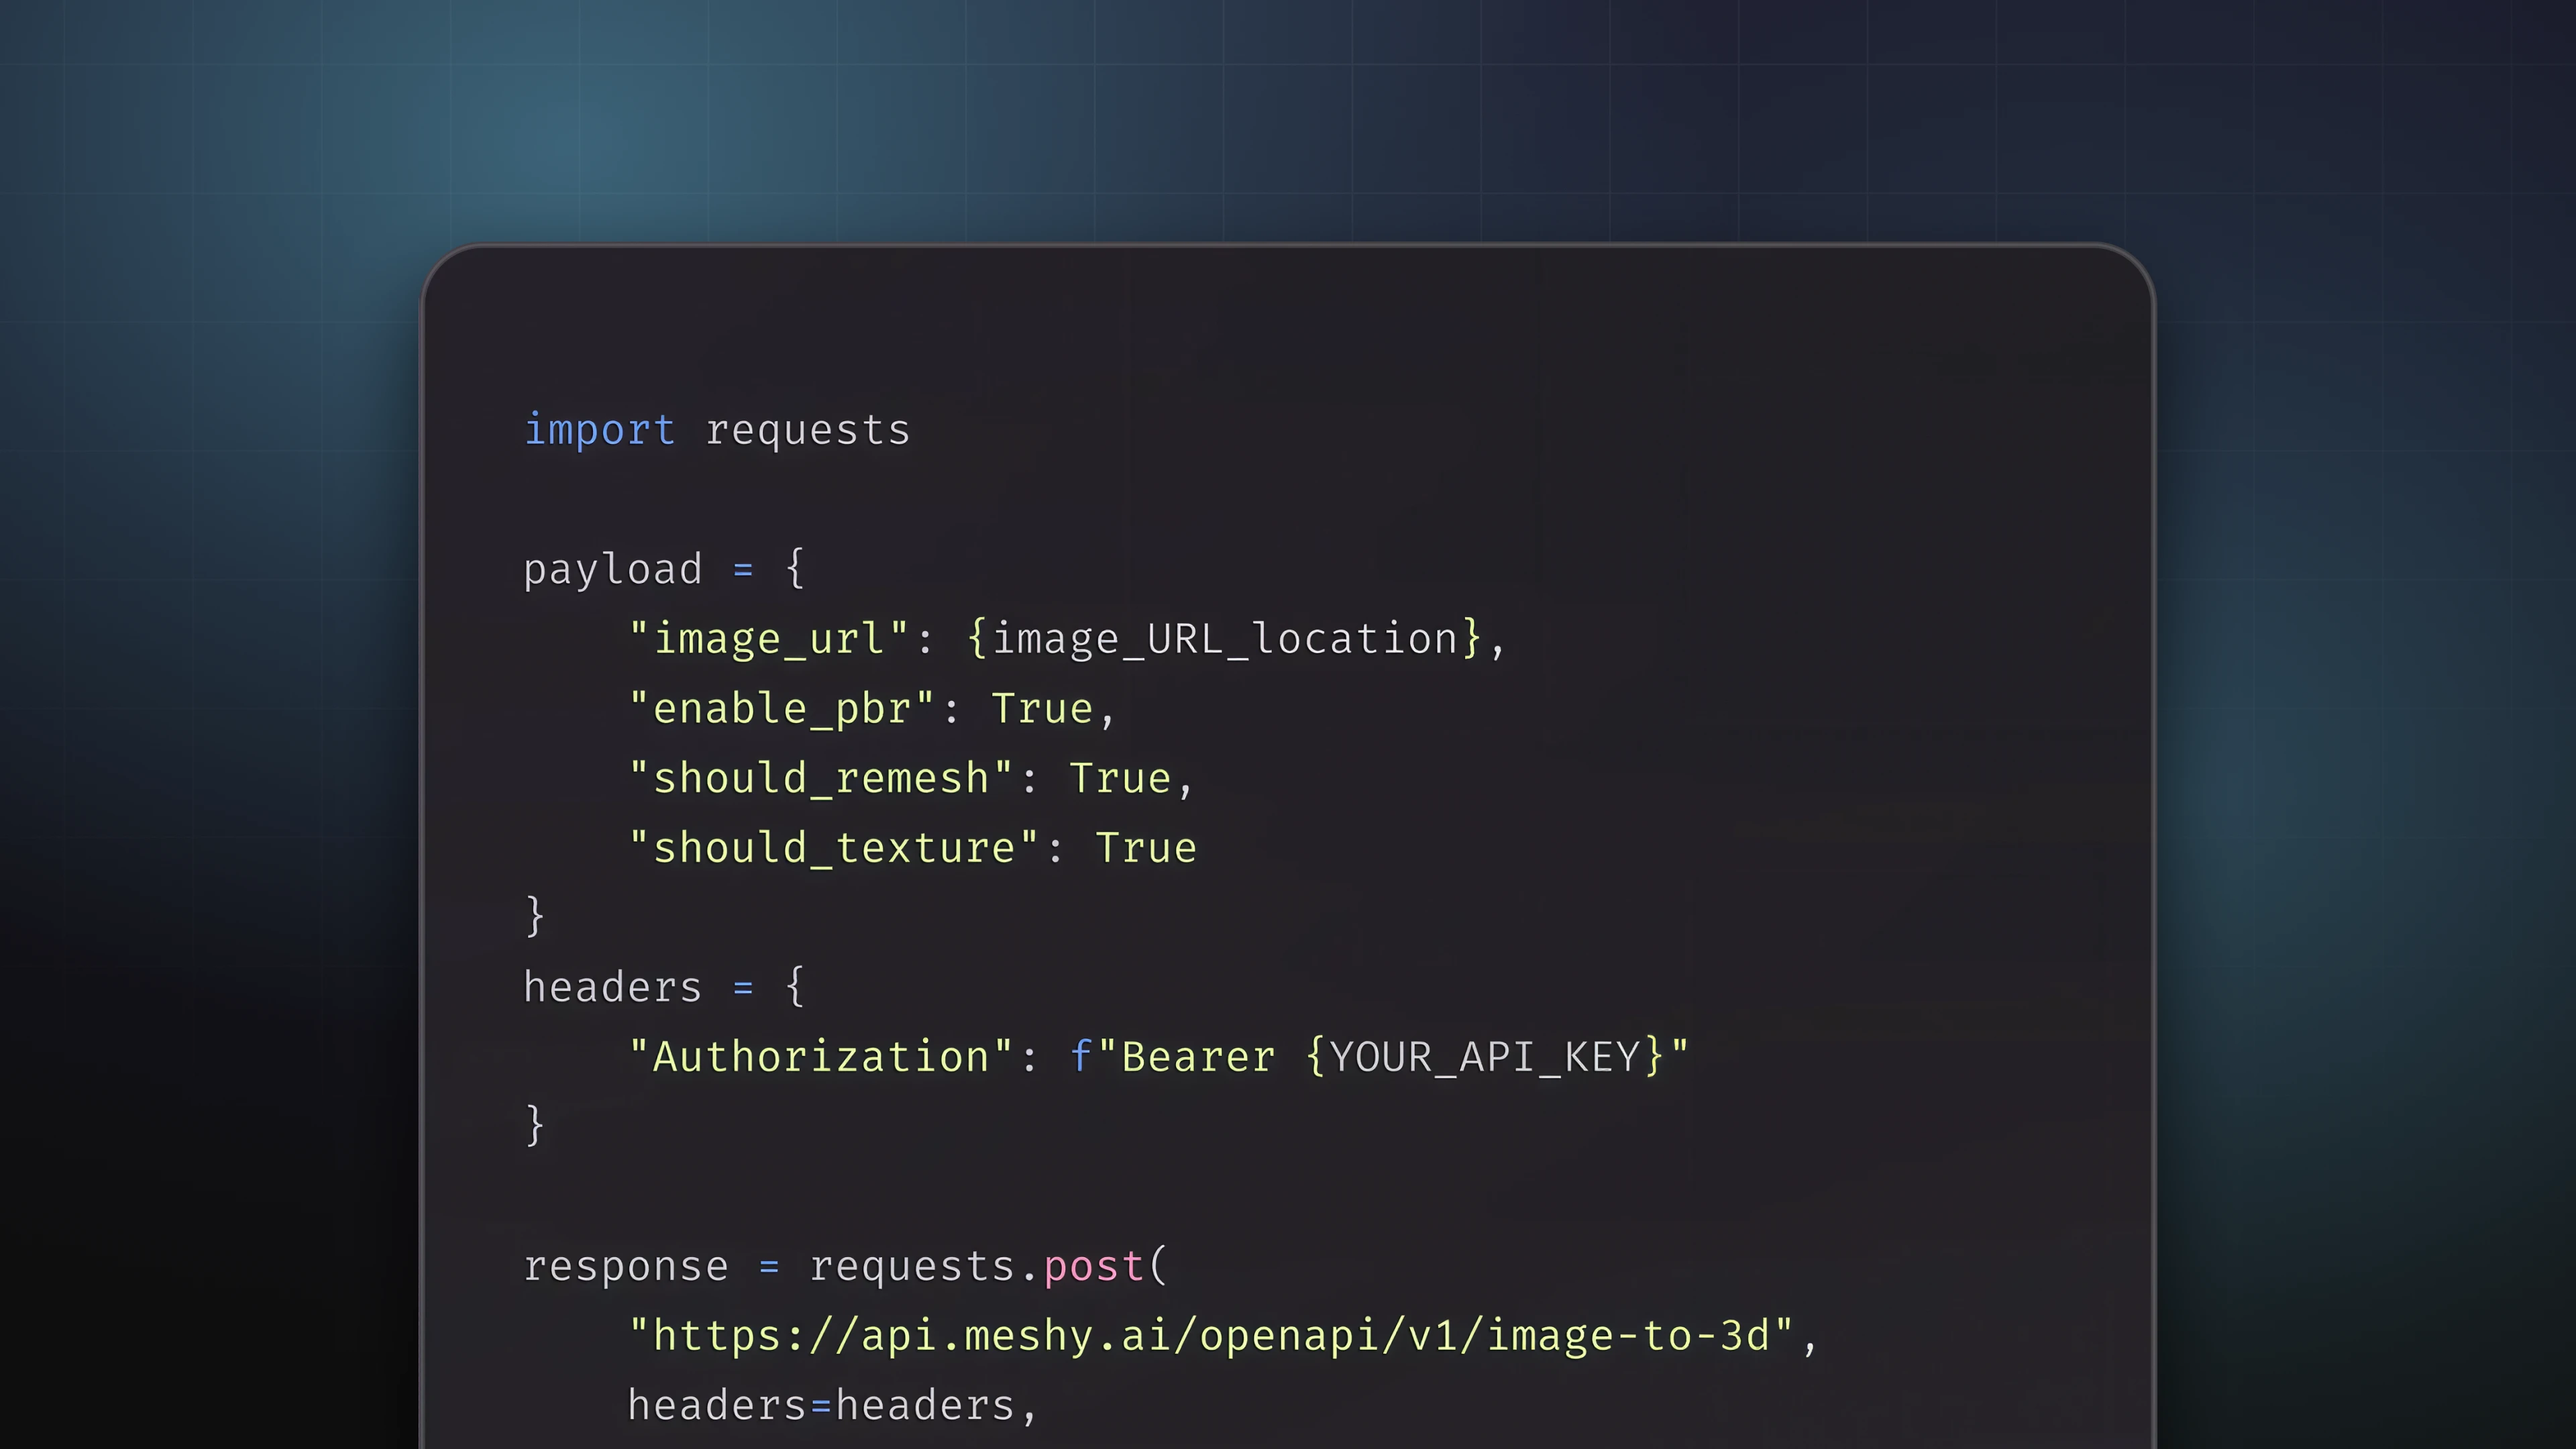
Task: Click the api.meshy.ai URL string
Action: pyautogui.click(x=1211, y=1336)
